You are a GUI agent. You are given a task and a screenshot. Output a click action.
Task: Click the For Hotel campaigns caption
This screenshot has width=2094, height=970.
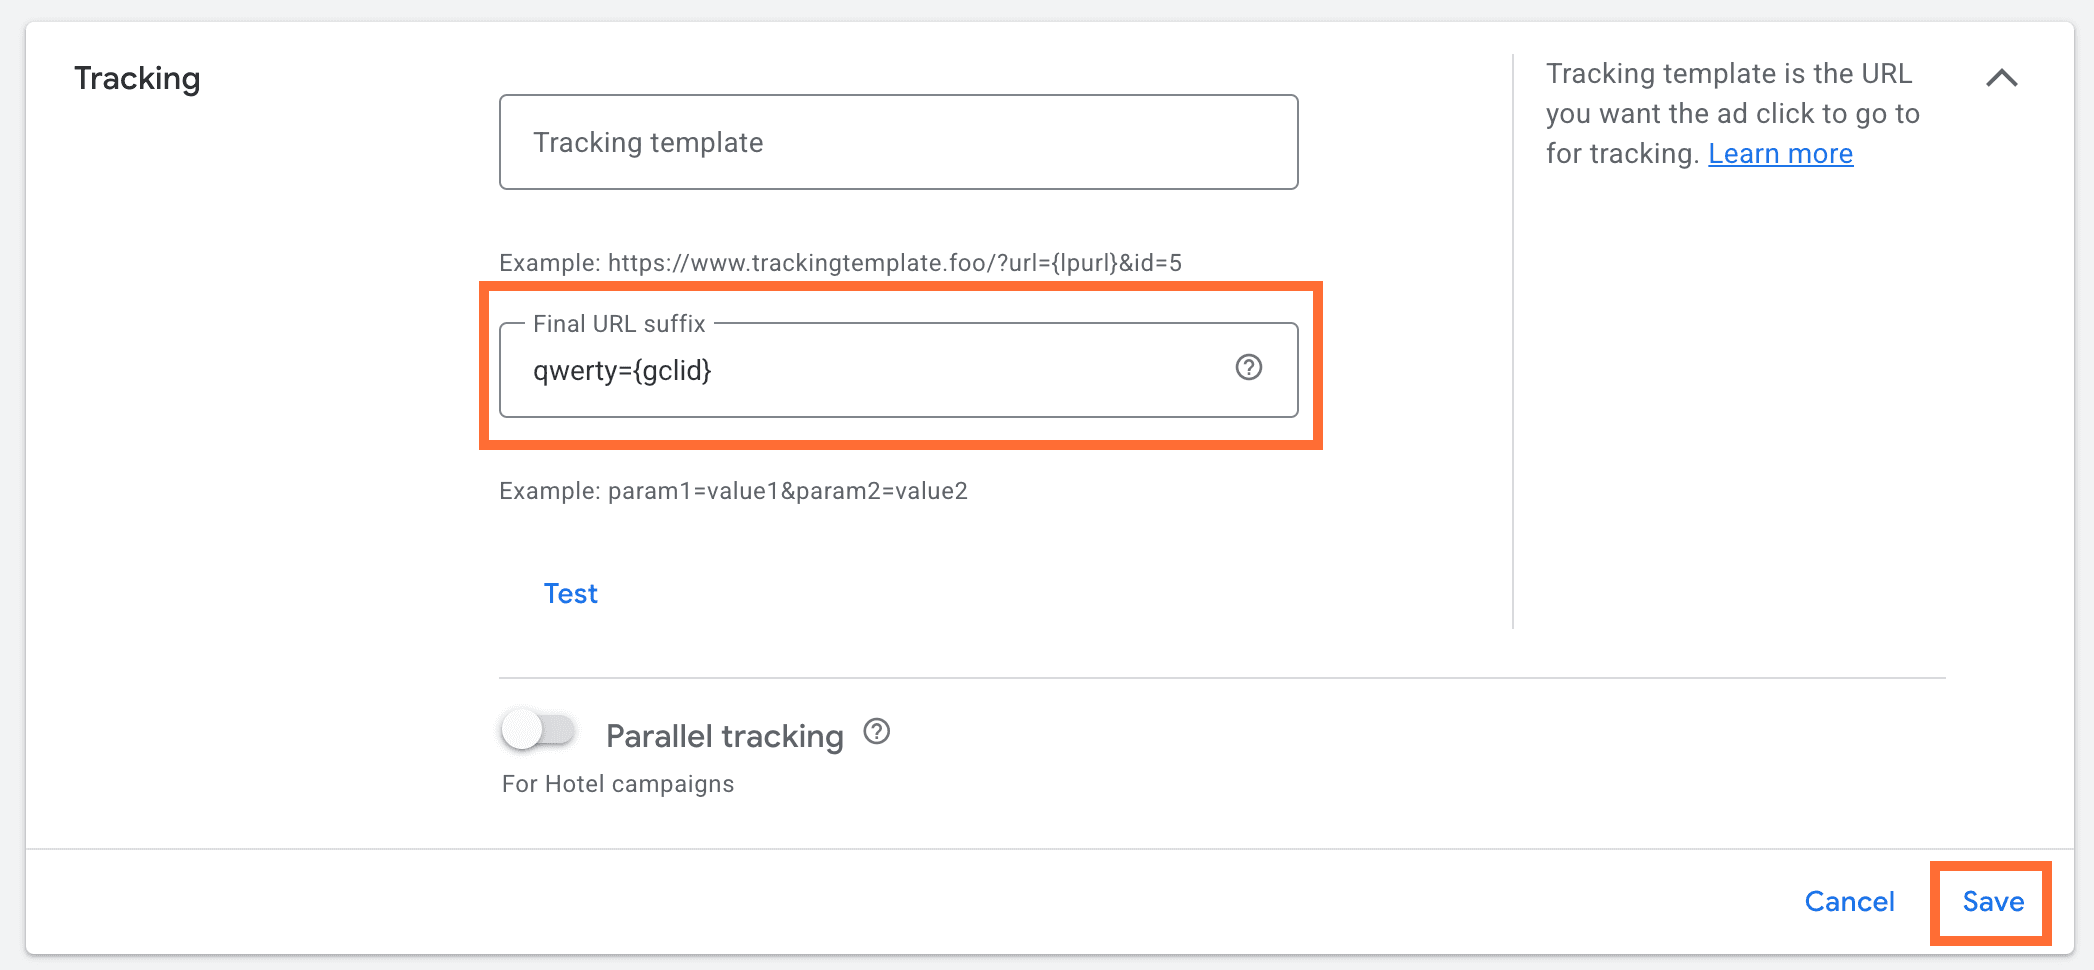tap(617, 784)
